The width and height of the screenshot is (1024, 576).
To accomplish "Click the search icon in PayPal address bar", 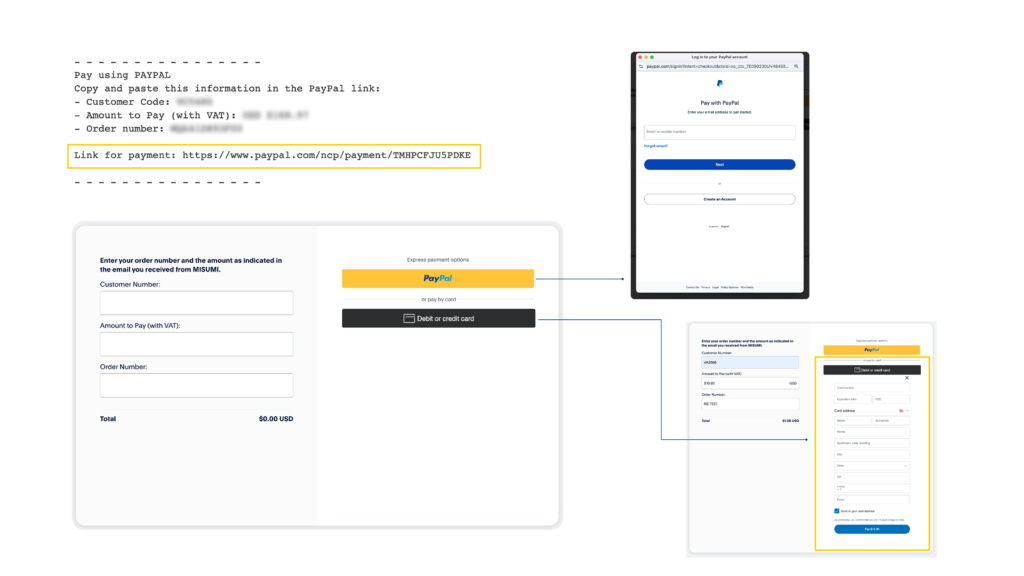I will pos(796,66).
